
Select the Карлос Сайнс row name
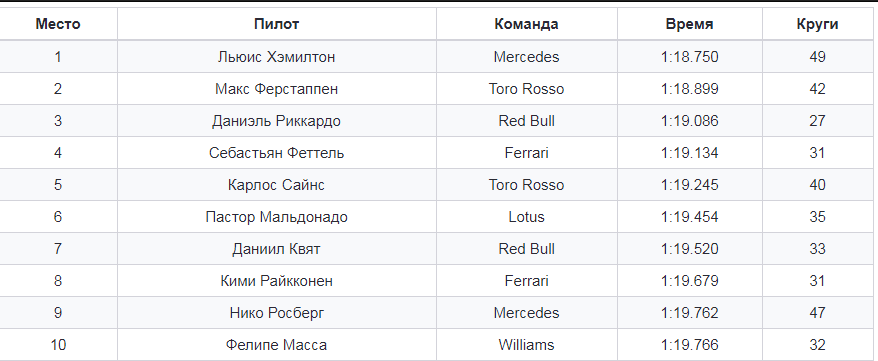(x=277, y=185)
